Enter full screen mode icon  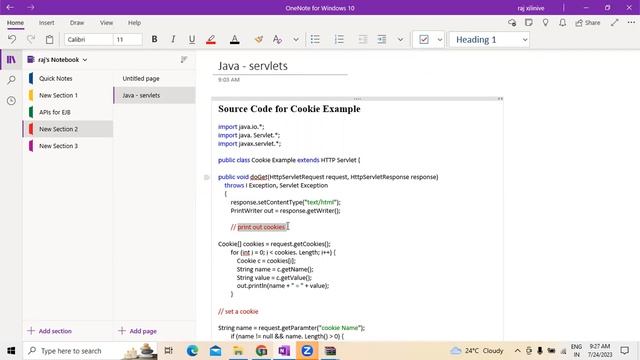point(615,23)
